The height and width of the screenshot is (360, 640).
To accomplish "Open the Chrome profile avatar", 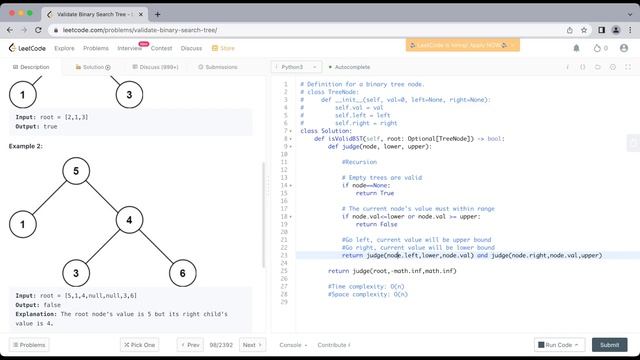I will click(x=616, y=30).
